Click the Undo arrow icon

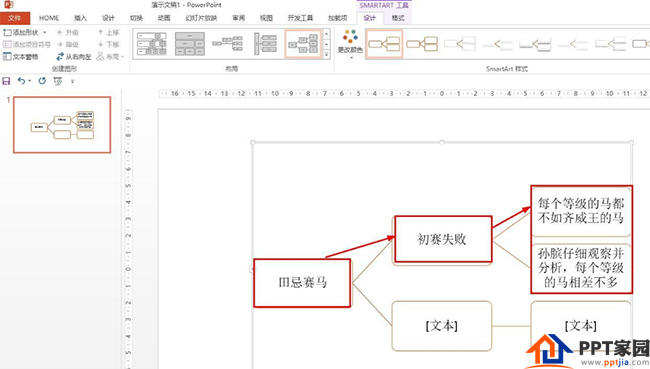click(21, 81)
